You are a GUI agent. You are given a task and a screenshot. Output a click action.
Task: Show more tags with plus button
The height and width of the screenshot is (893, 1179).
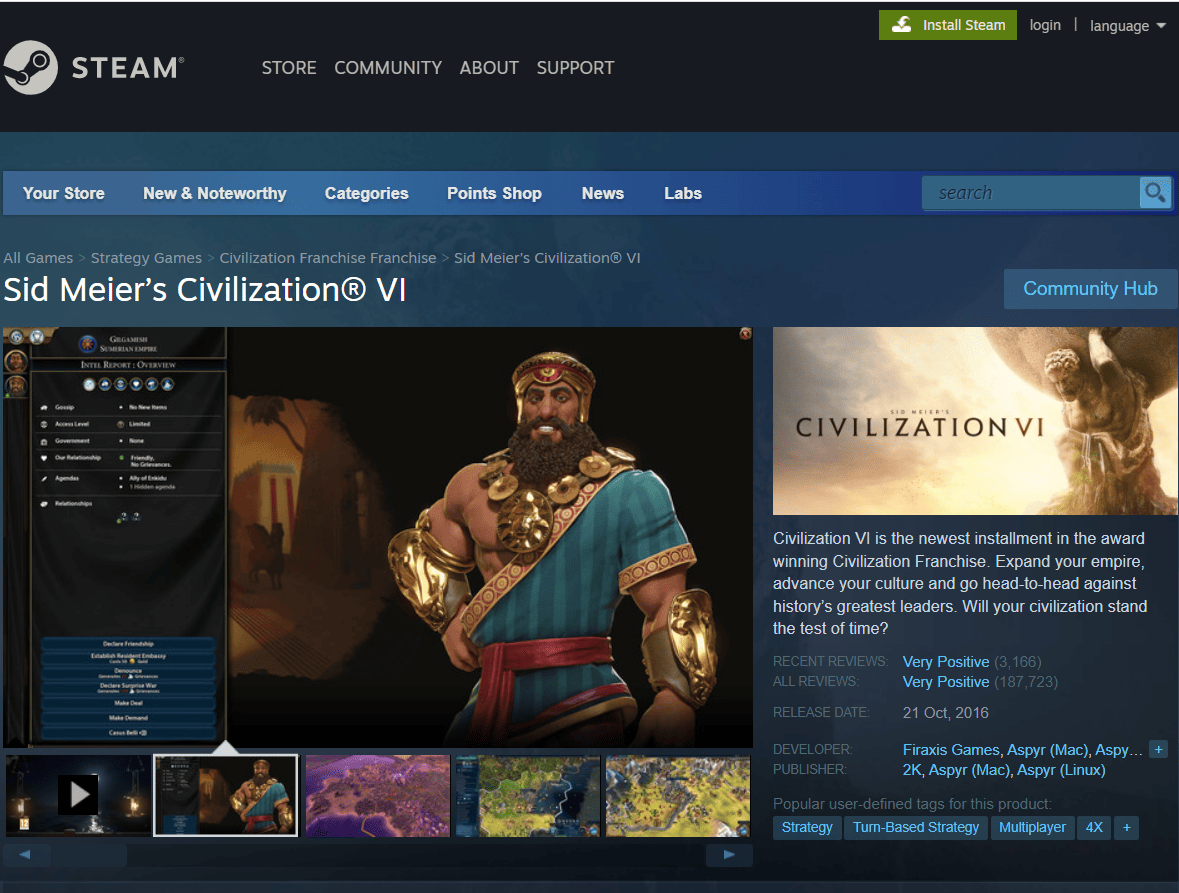(1126, 828)
